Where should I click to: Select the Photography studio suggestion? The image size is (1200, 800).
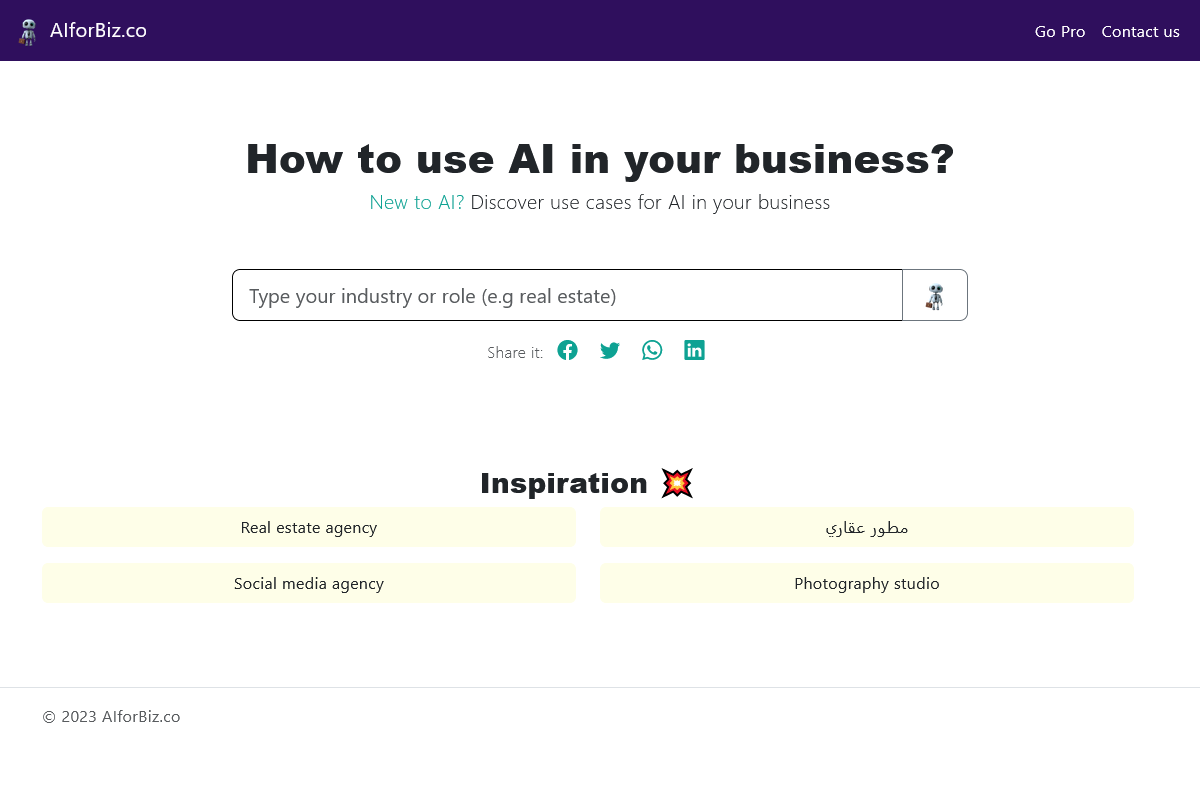866,583
